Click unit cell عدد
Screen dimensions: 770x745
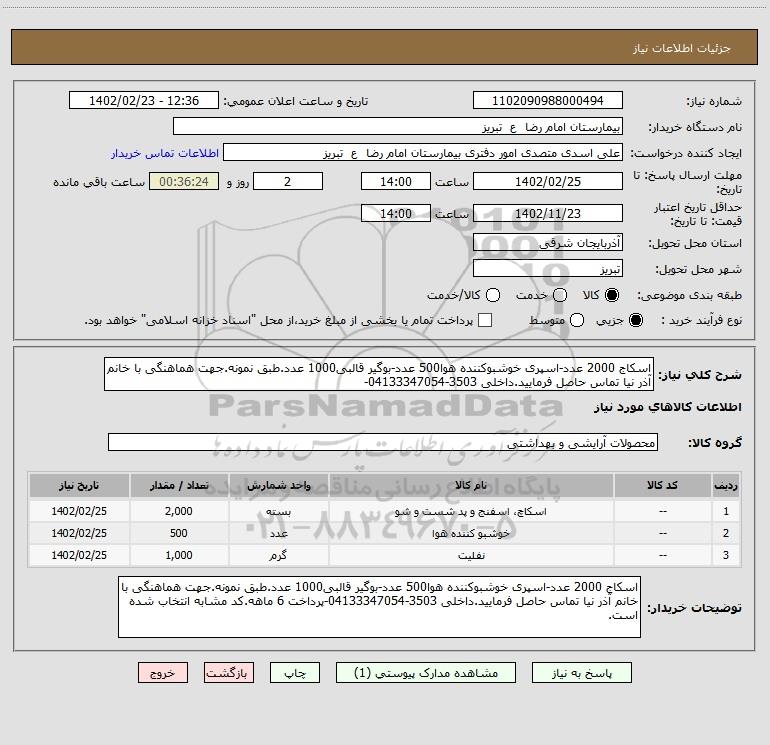[278, 533]
